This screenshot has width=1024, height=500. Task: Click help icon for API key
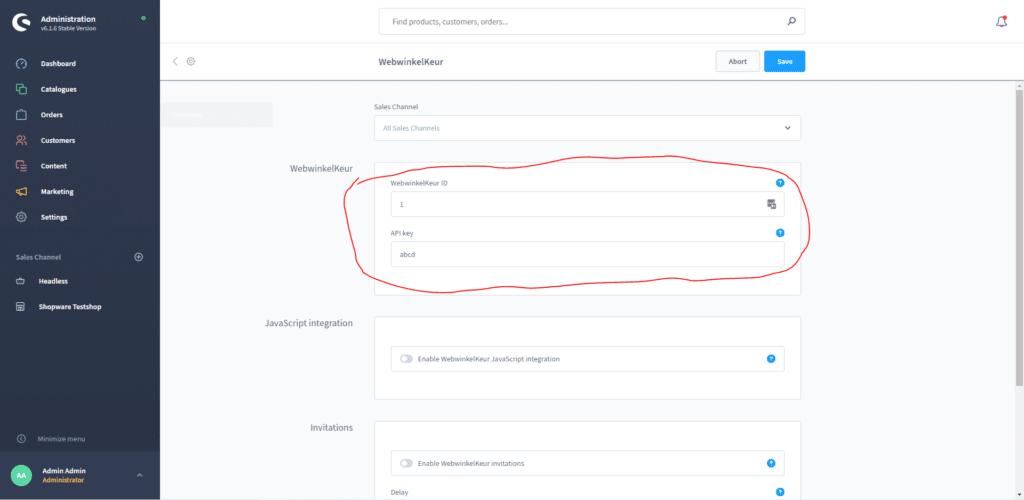pyautogui.click(x=779, y=232)
